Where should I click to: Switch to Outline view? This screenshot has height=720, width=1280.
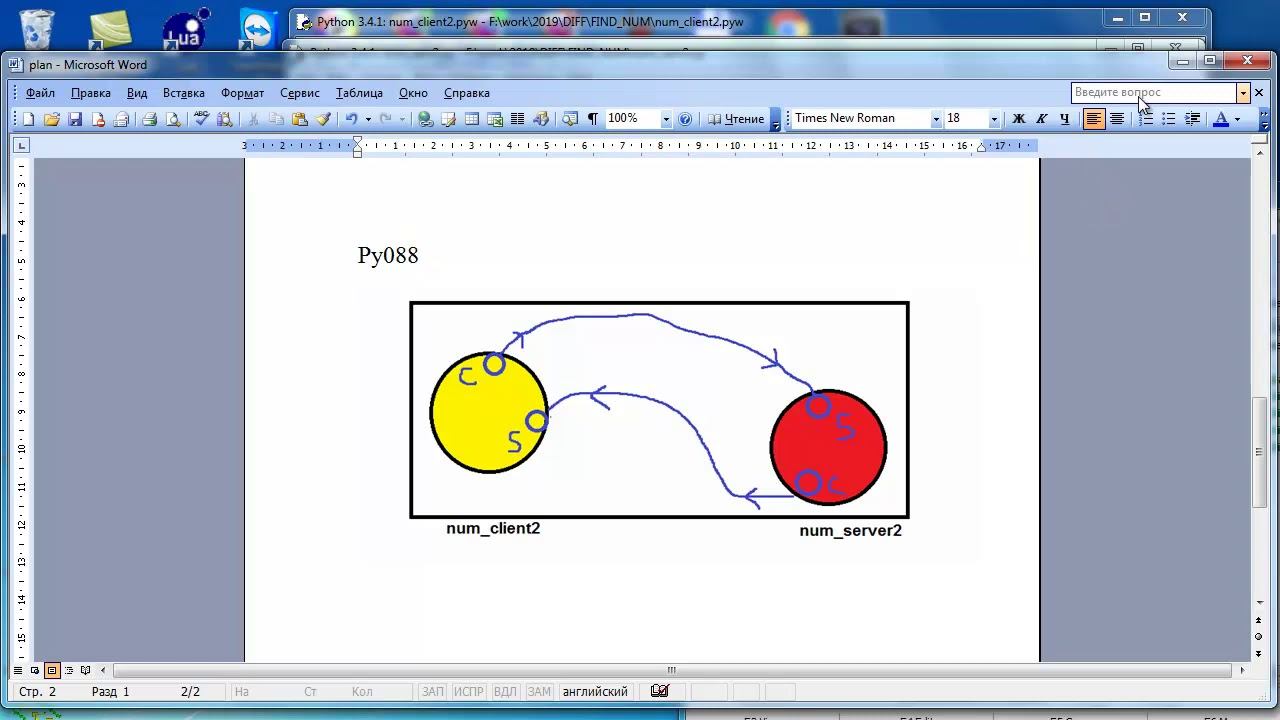(x=69, y=670)
